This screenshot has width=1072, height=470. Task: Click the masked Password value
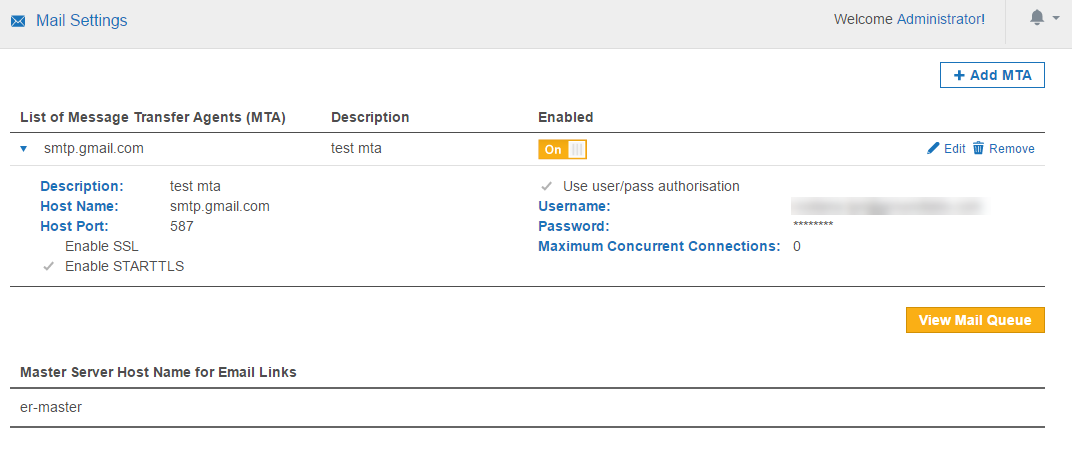(x=812, y=226)
